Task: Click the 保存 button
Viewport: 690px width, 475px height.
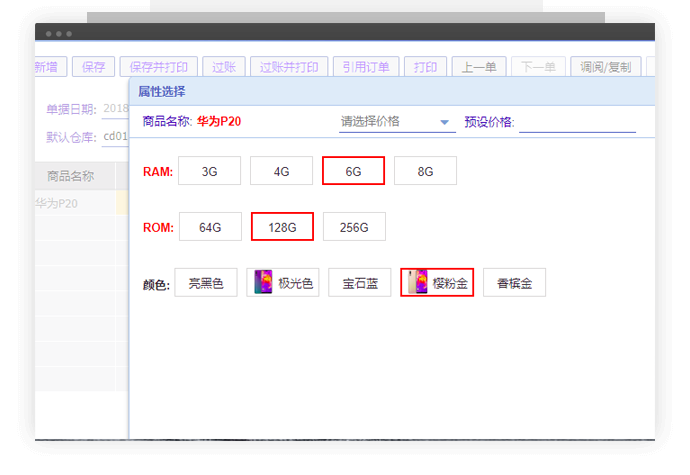Action: [93, 67]
